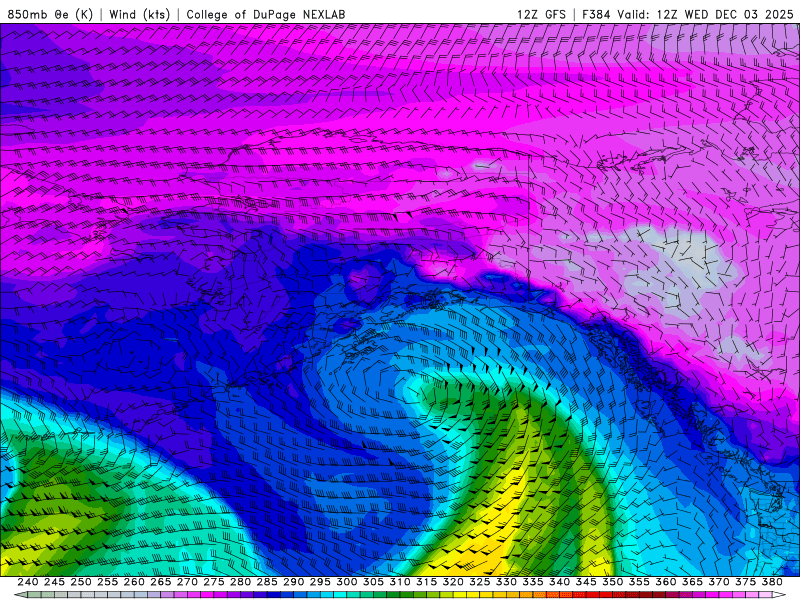Screen dimensions: 800x600
Task: Click the 280 color scale label
Action: [240, 582]
